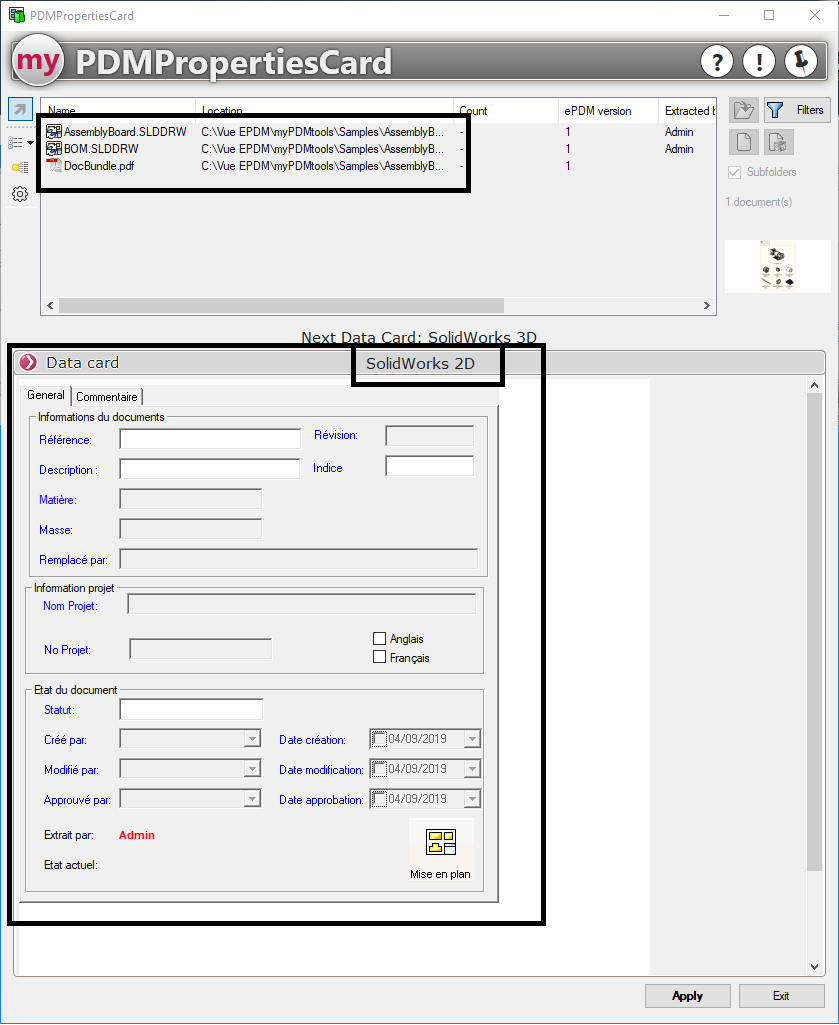
Task: Switch to the Commentaire tab
Action: (108, 397)
